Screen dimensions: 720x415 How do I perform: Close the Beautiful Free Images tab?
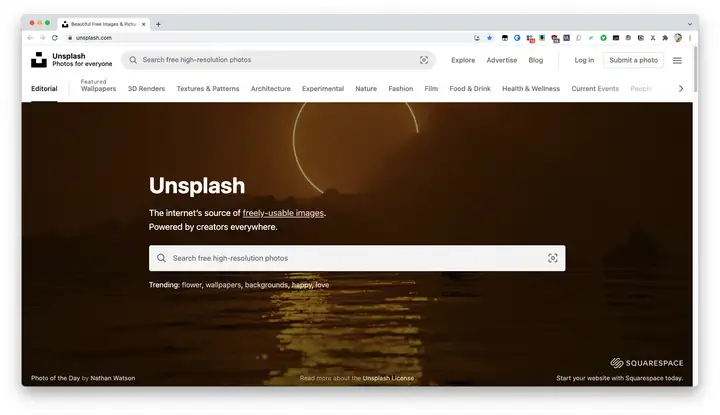tap(144, 24)
